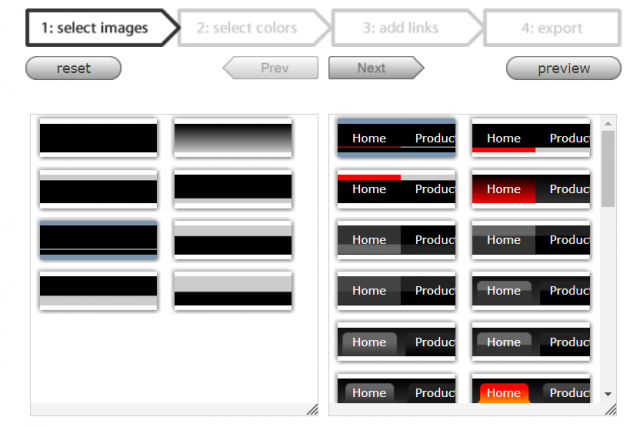Pick the style with red bar above Home

coord(396,189)
